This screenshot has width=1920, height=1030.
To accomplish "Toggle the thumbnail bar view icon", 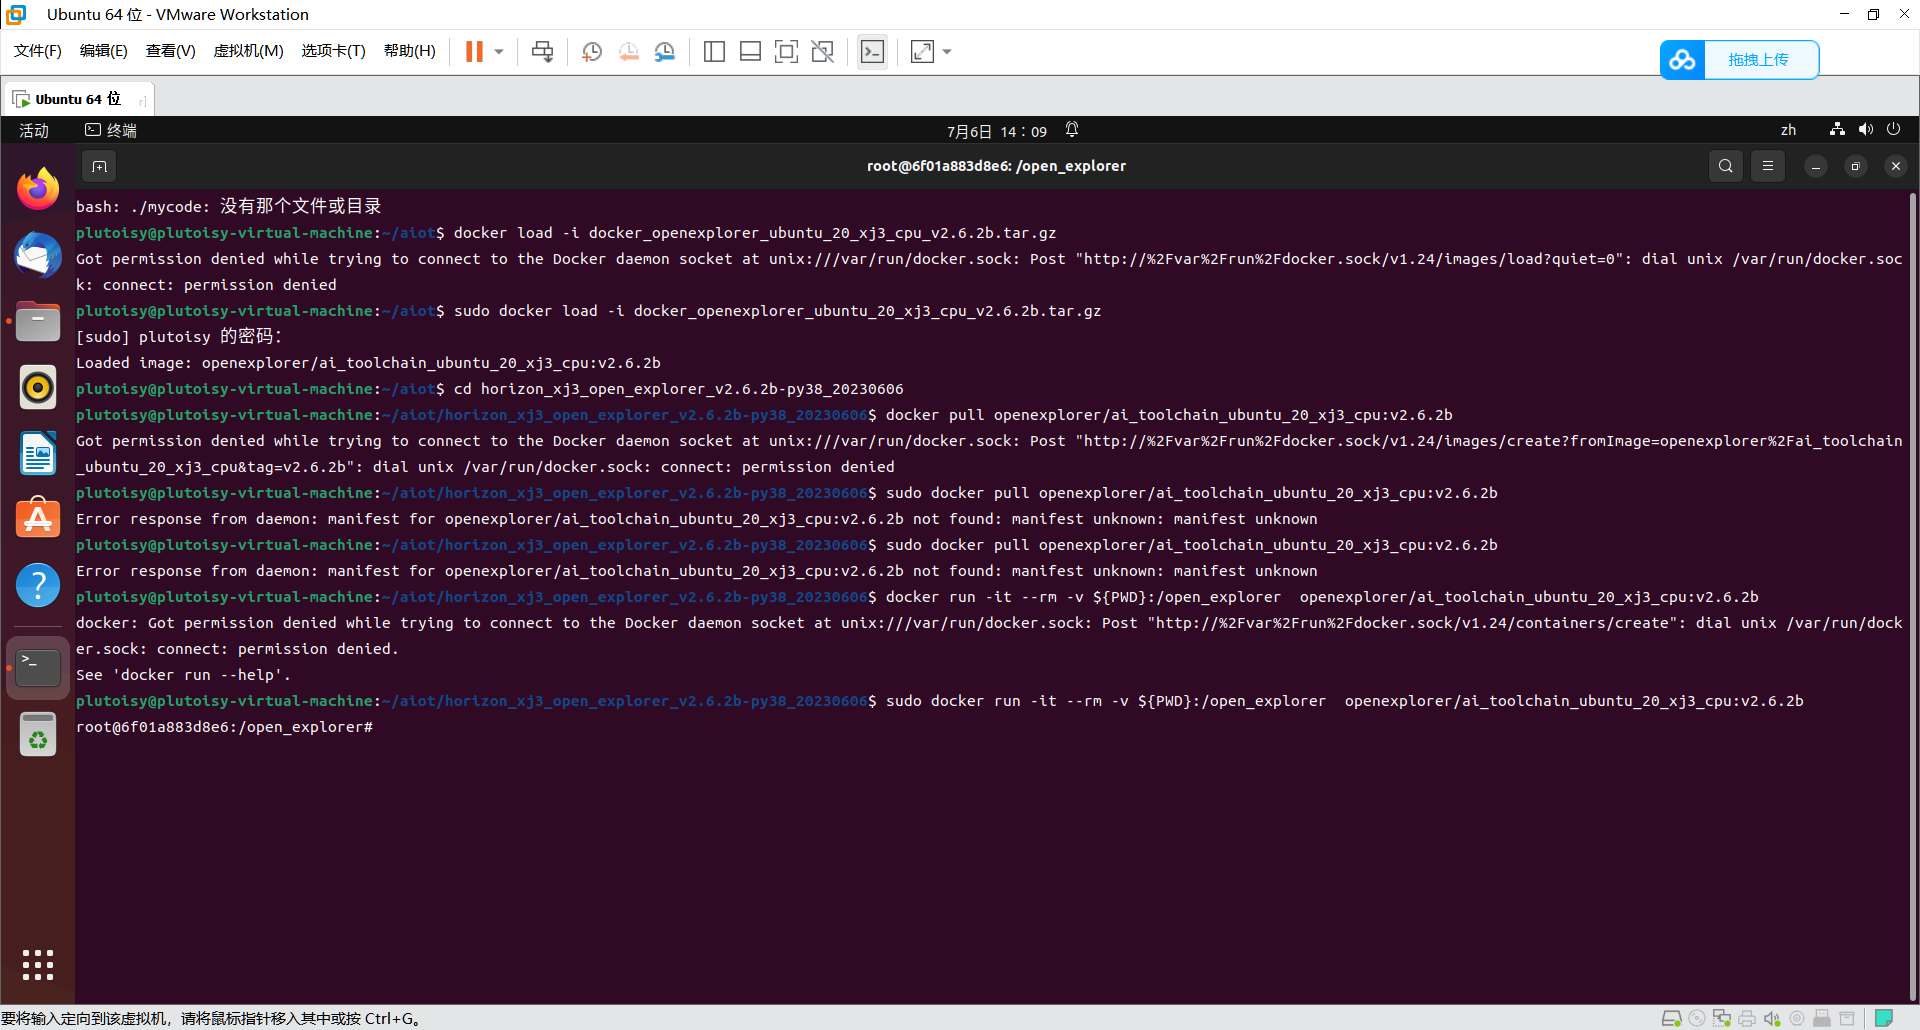I will pos(750,52).
